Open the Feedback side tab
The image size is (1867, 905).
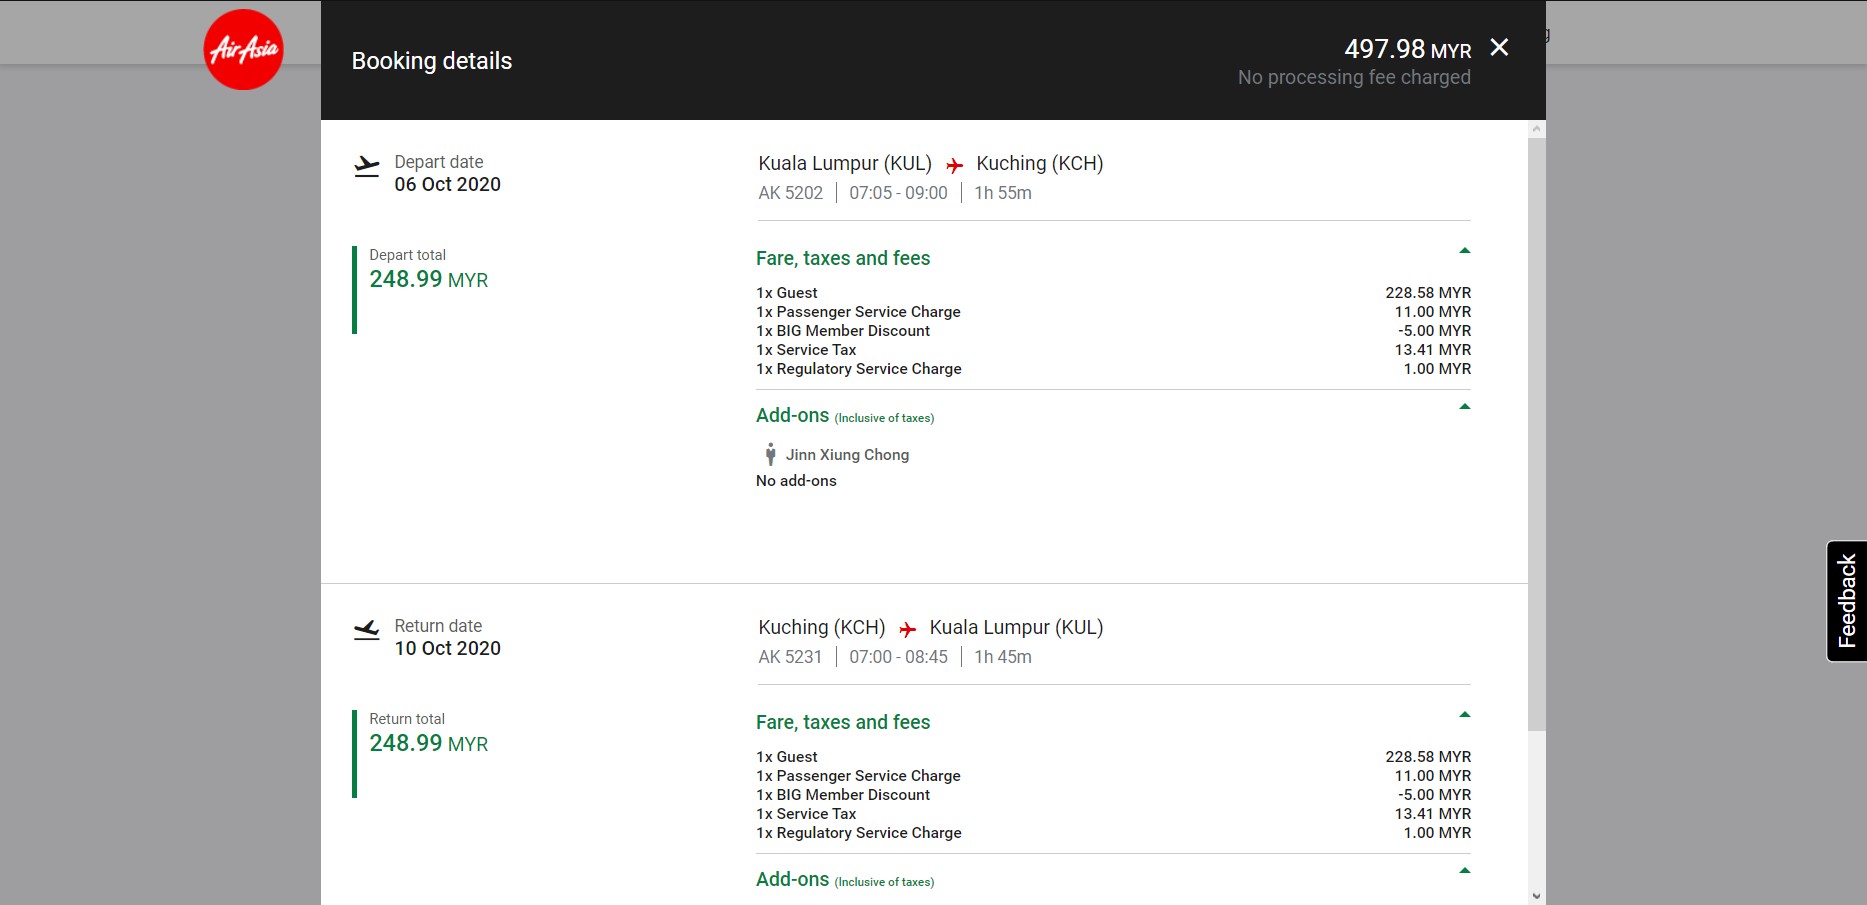pos(1846,601)
